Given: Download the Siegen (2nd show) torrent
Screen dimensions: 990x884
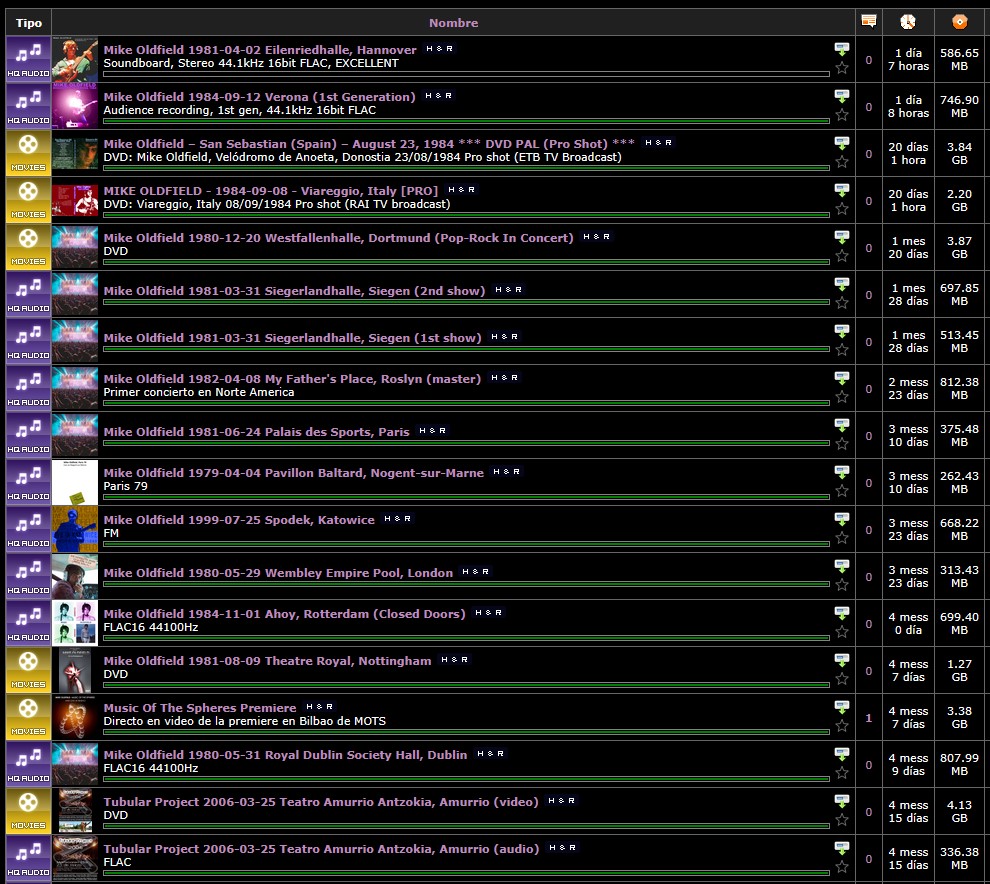Looking at the screenshot, I should click(842, 285).
